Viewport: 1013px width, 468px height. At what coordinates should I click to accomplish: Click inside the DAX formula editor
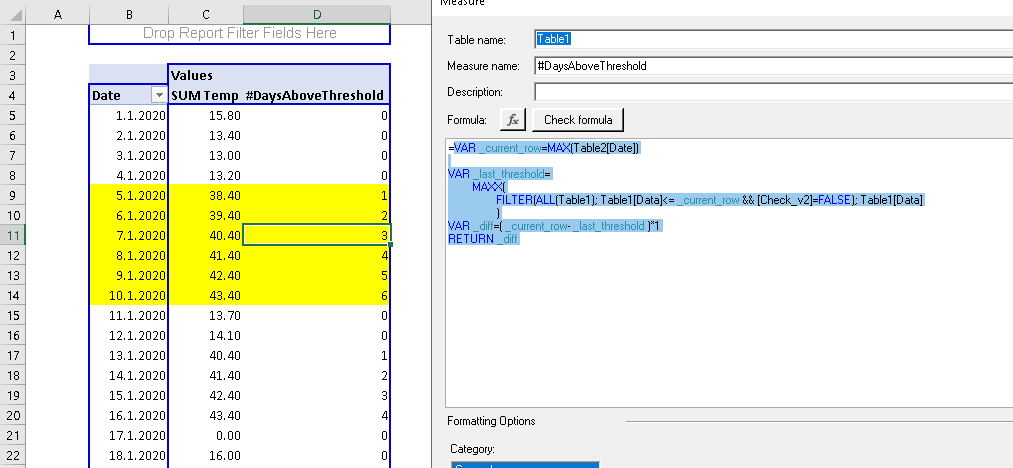(x=729, y=272)
